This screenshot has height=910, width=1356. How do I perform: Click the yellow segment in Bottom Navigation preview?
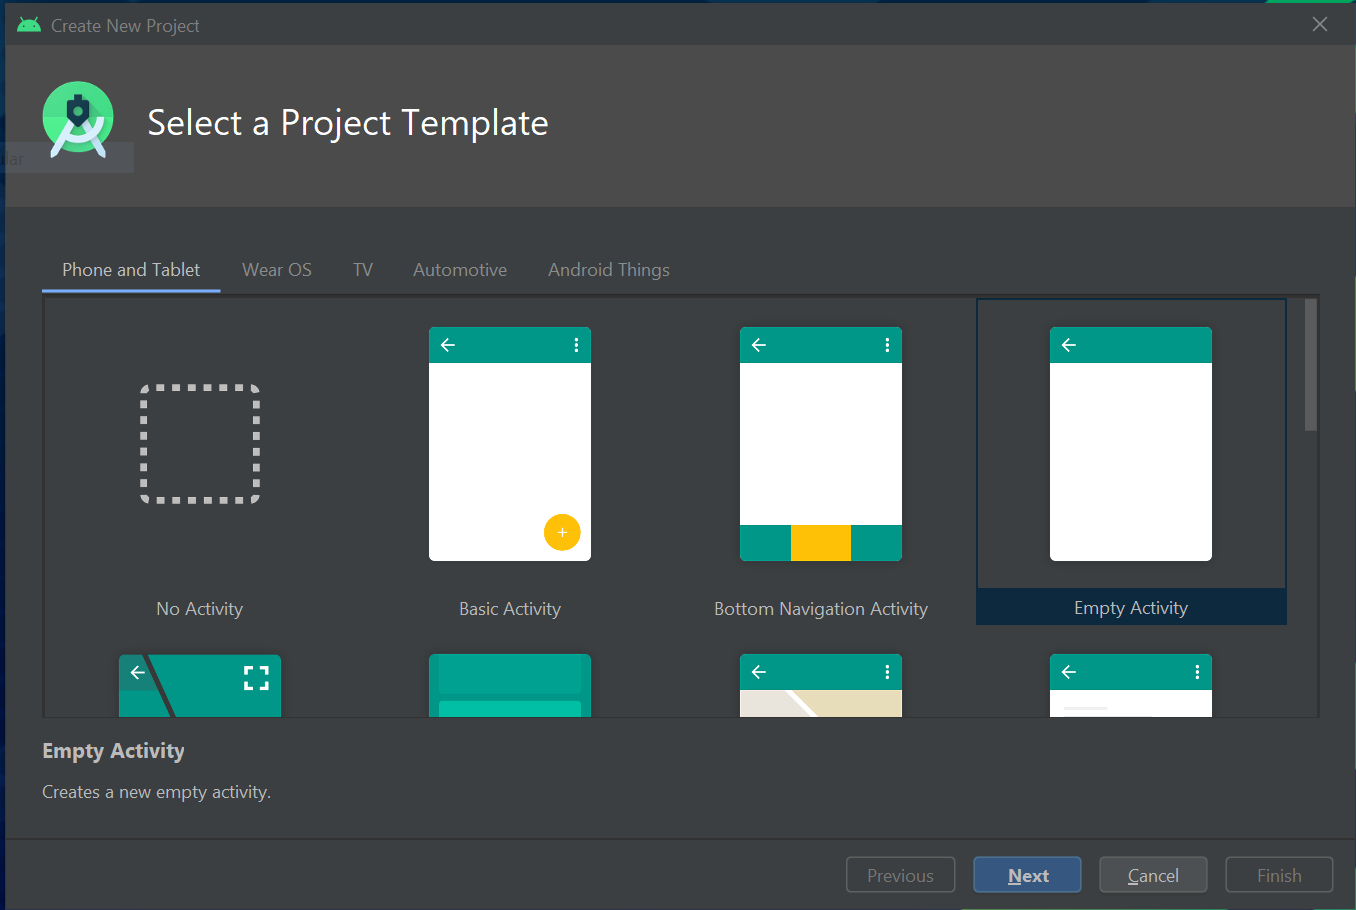tap(820, 543)
